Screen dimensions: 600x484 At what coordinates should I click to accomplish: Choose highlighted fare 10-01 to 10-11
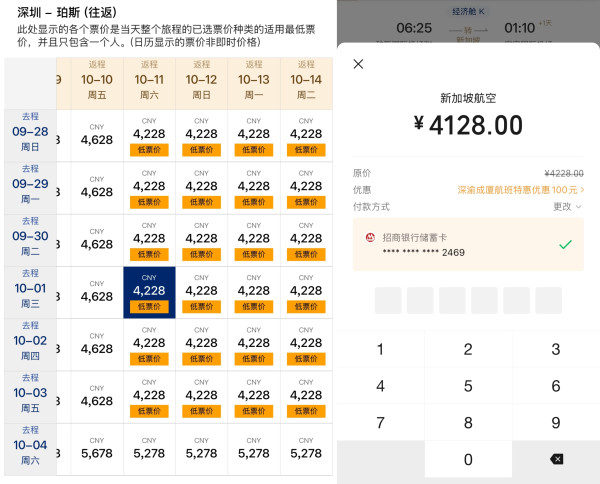149,292
